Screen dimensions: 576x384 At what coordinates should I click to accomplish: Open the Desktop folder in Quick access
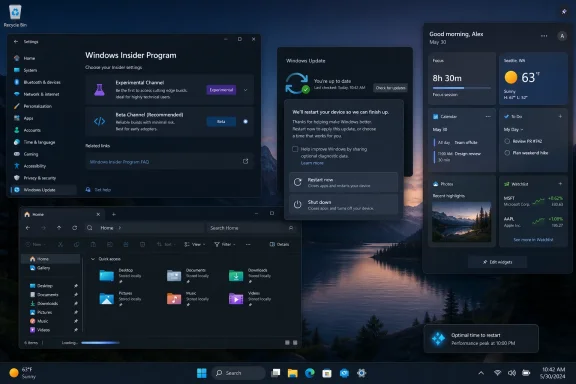(120, 276)
